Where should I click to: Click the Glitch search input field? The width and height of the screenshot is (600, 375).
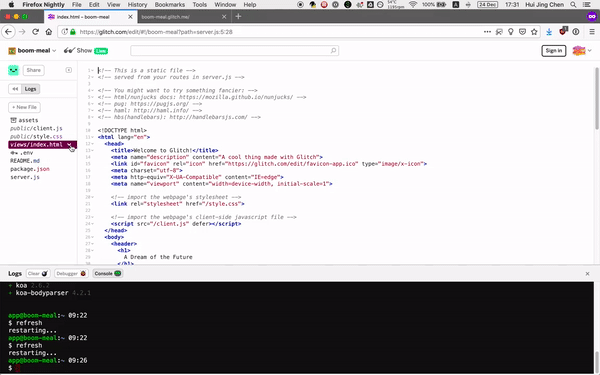pos(235,51)
